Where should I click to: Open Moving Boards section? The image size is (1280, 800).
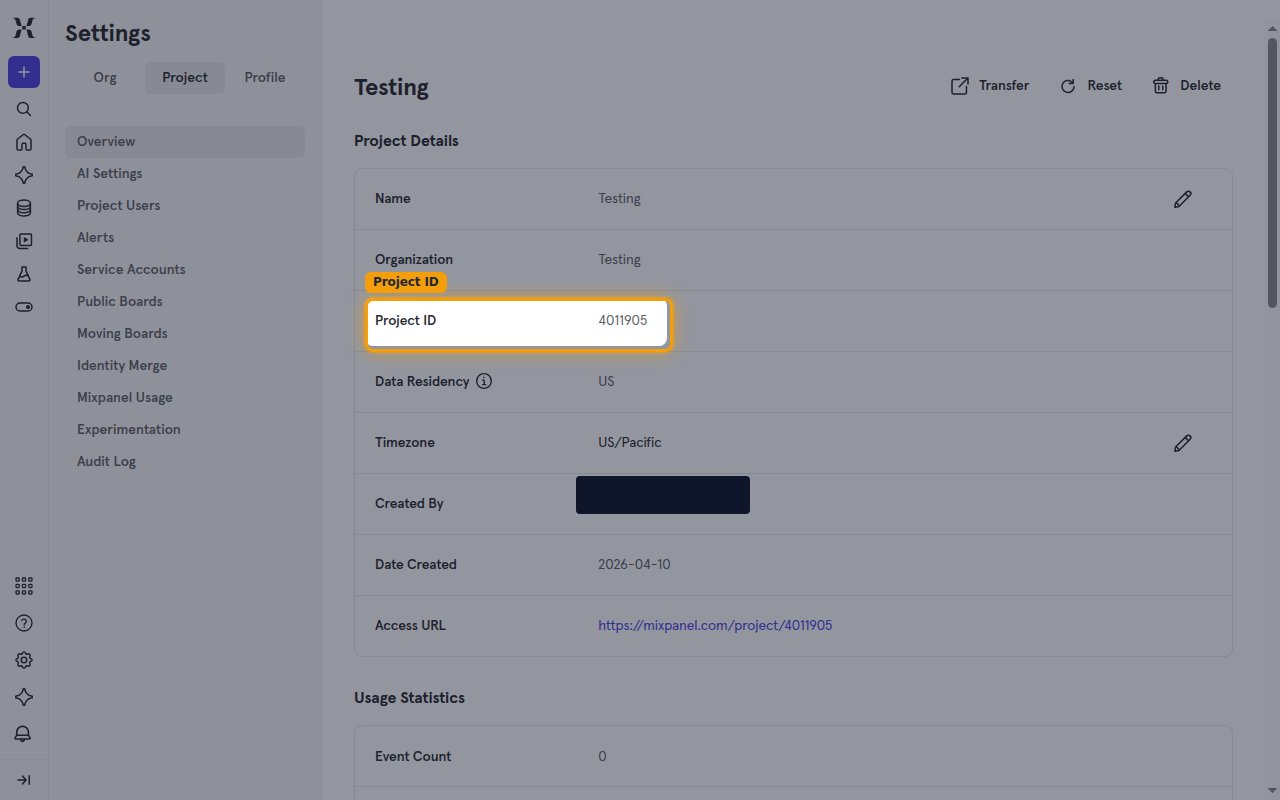coord(185,333)
